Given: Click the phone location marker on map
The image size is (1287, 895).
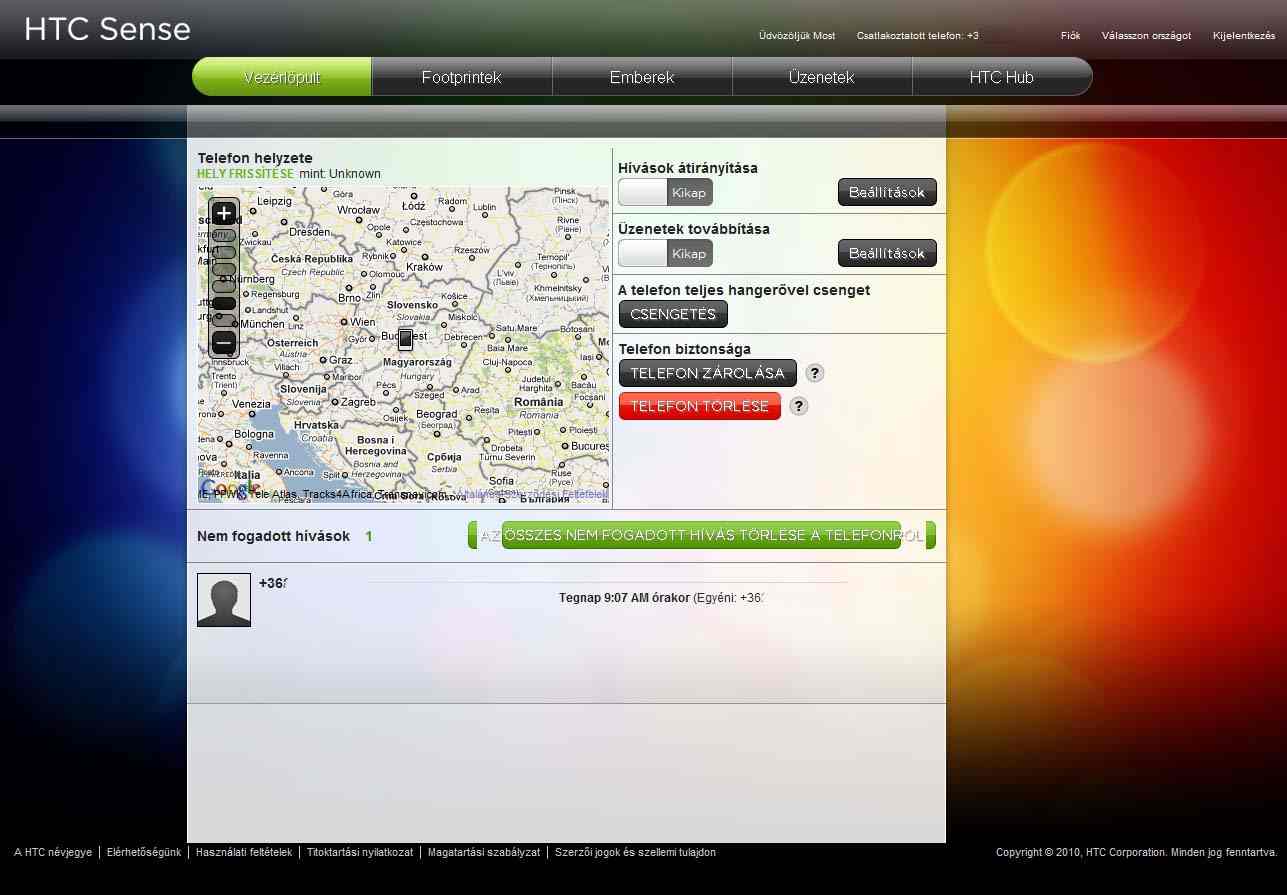Looking at the screenshot, I should 405,339.
